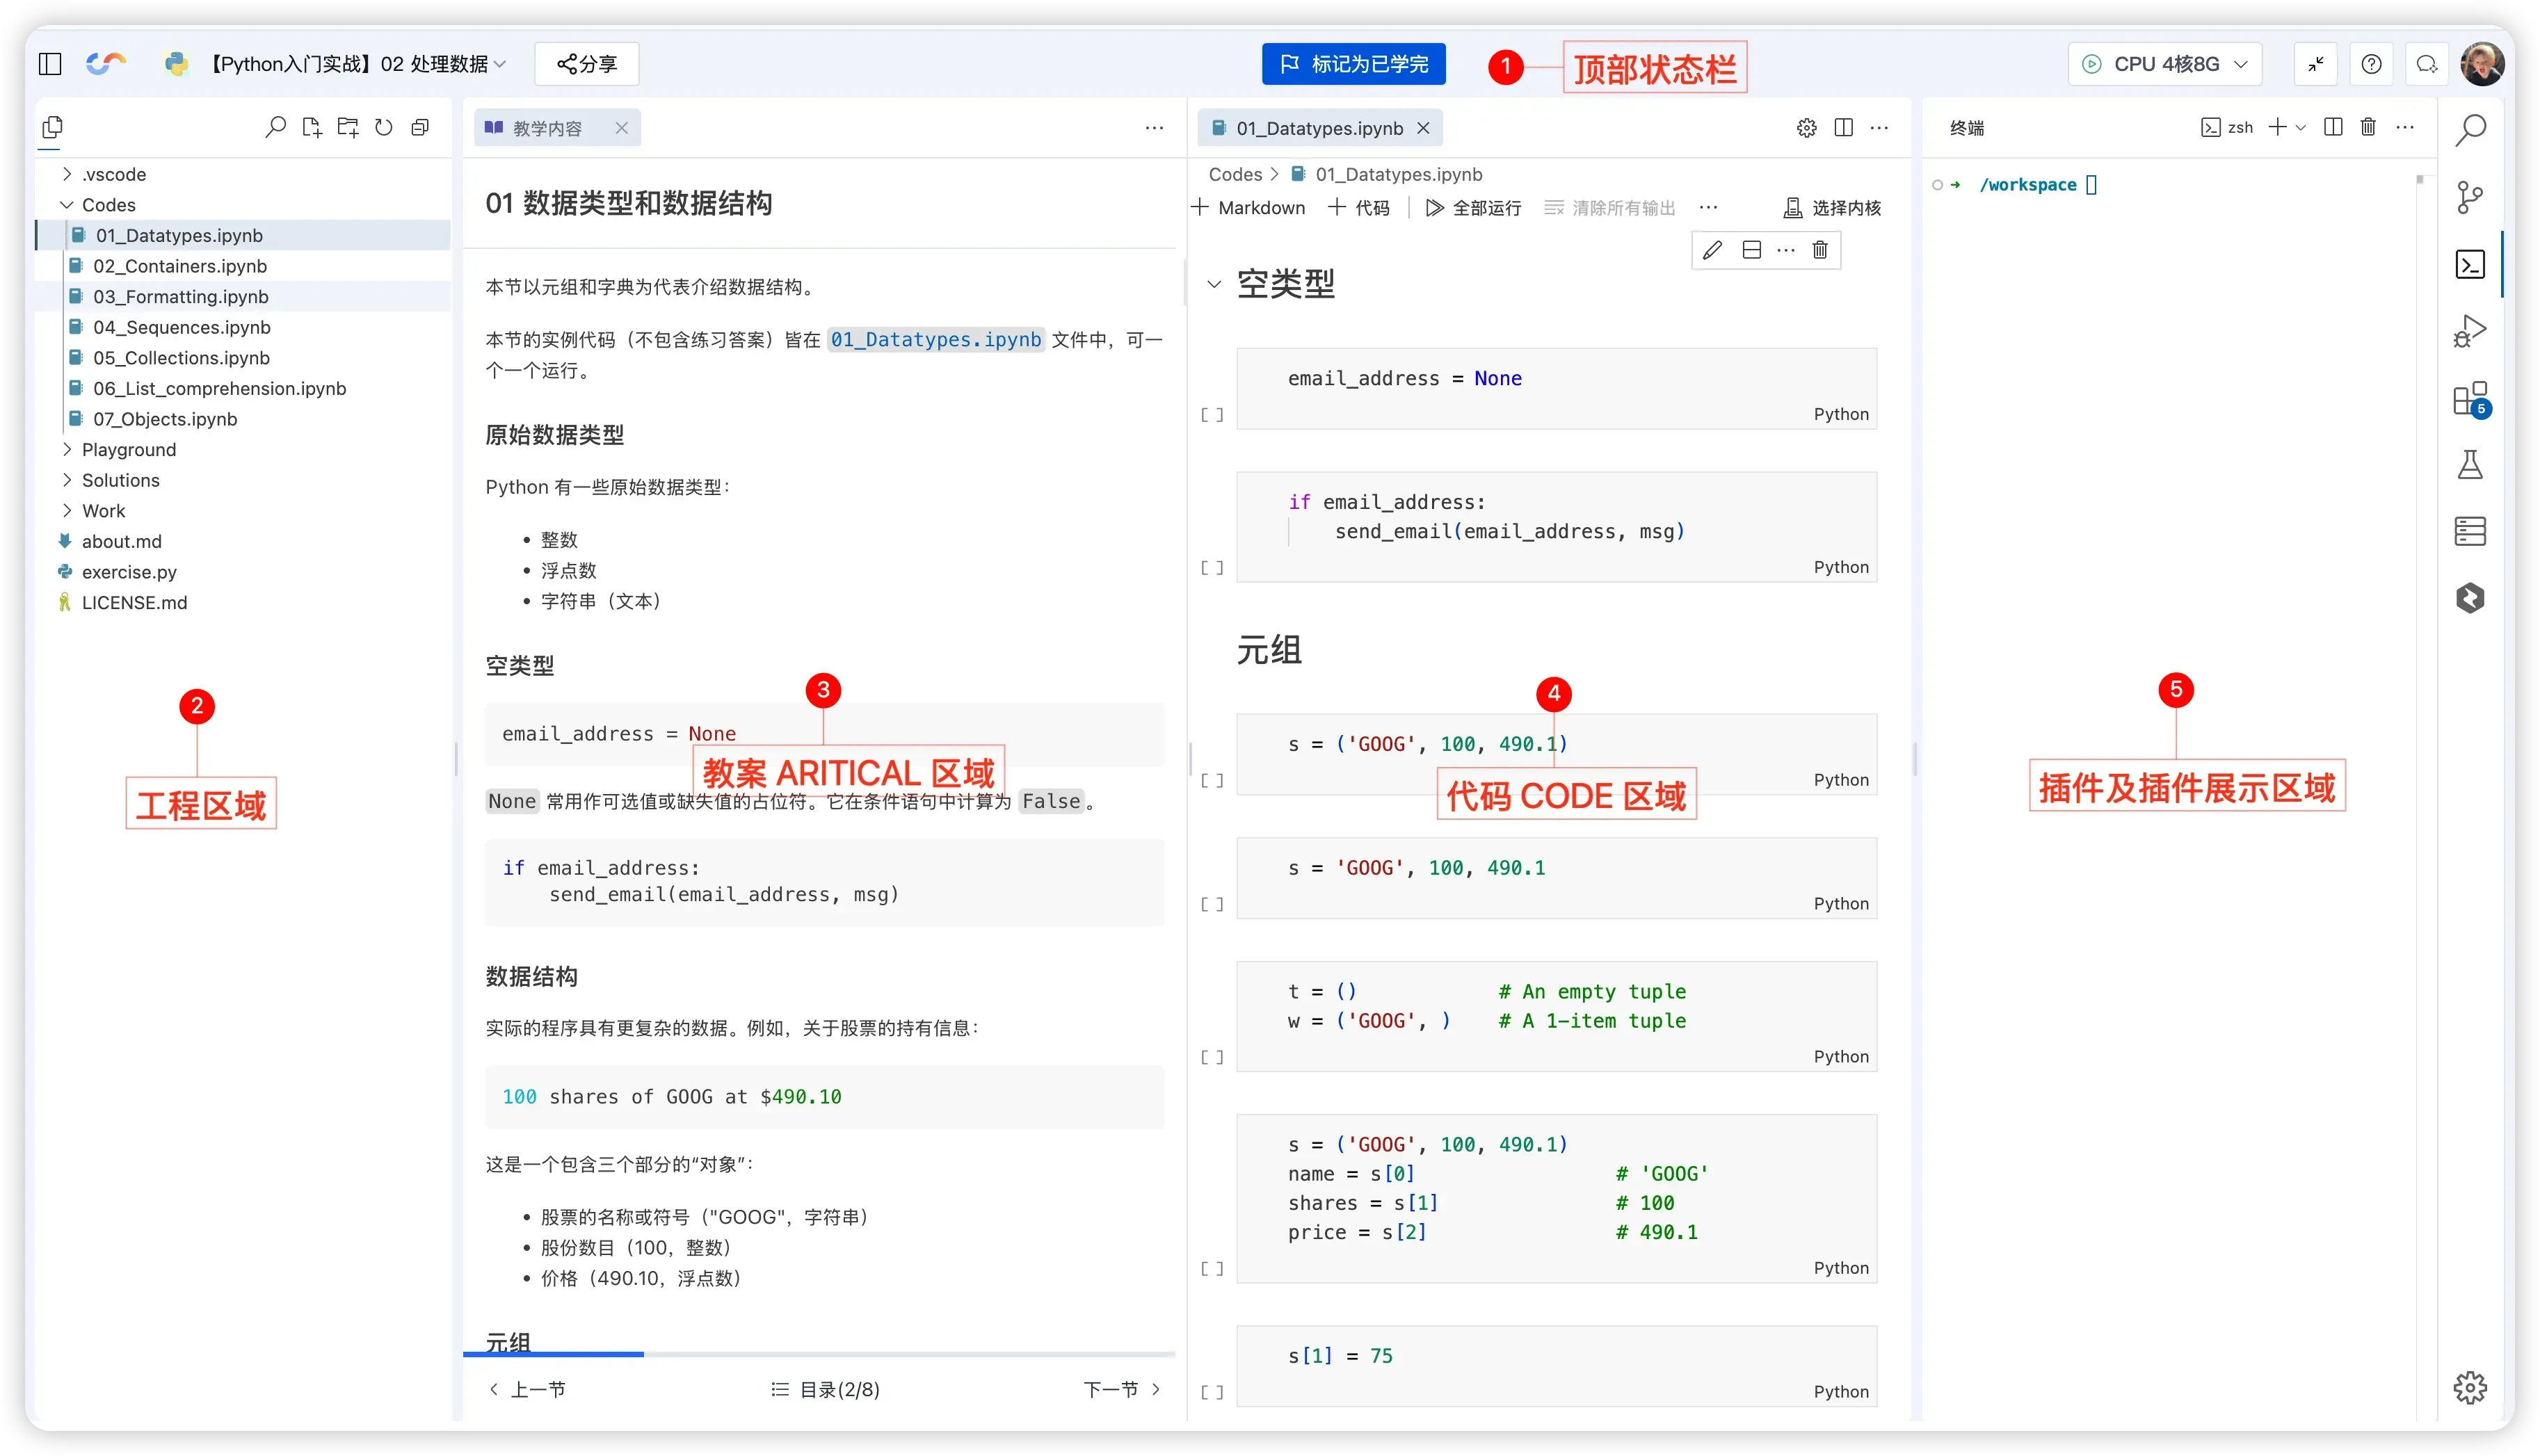Image resolution: width=2540 pixels, height=1456 pixels.
Task: Click the lesson reading progress bar
Action: [x=818, y=1354]
